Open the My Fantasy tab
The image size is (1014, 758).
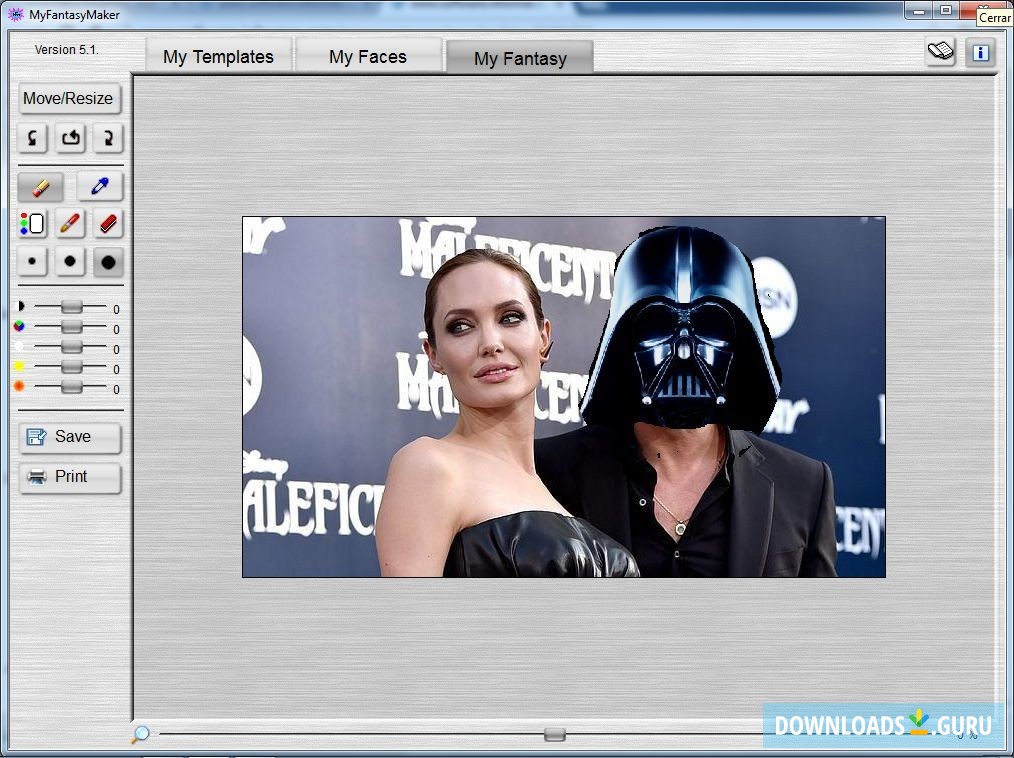pyautogui.click(x=520, y=58)
